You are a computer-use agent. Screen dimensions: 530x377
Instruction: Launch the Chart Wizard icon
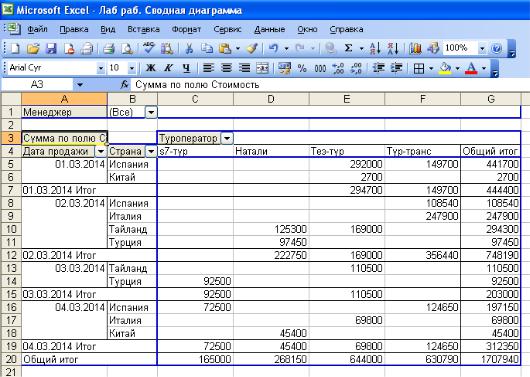click(x=415, y=49)
